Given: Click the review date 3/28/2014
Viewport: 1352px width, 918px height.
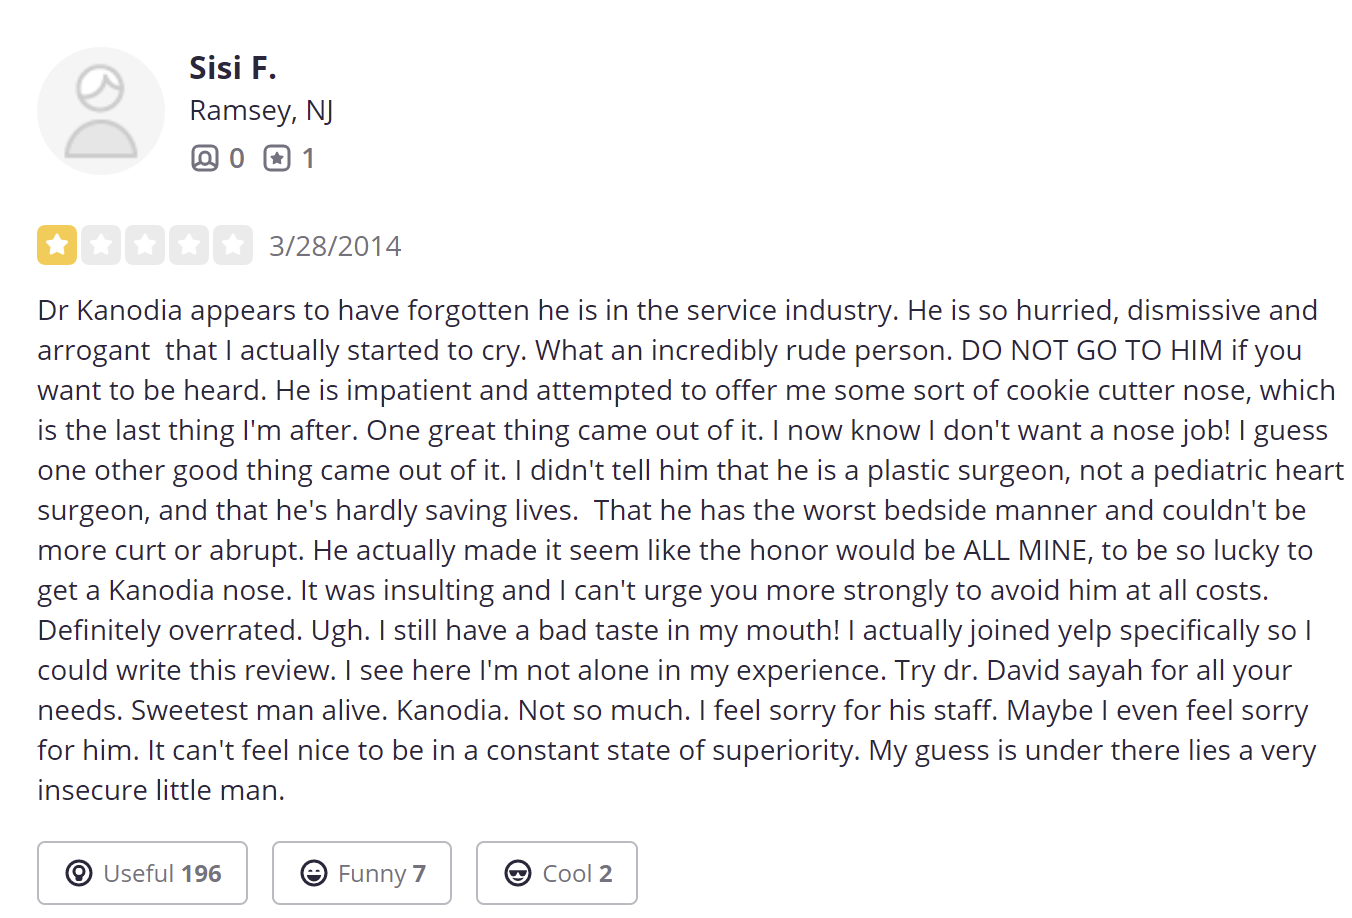Looking at the screenshot, I should click(335, 246).
